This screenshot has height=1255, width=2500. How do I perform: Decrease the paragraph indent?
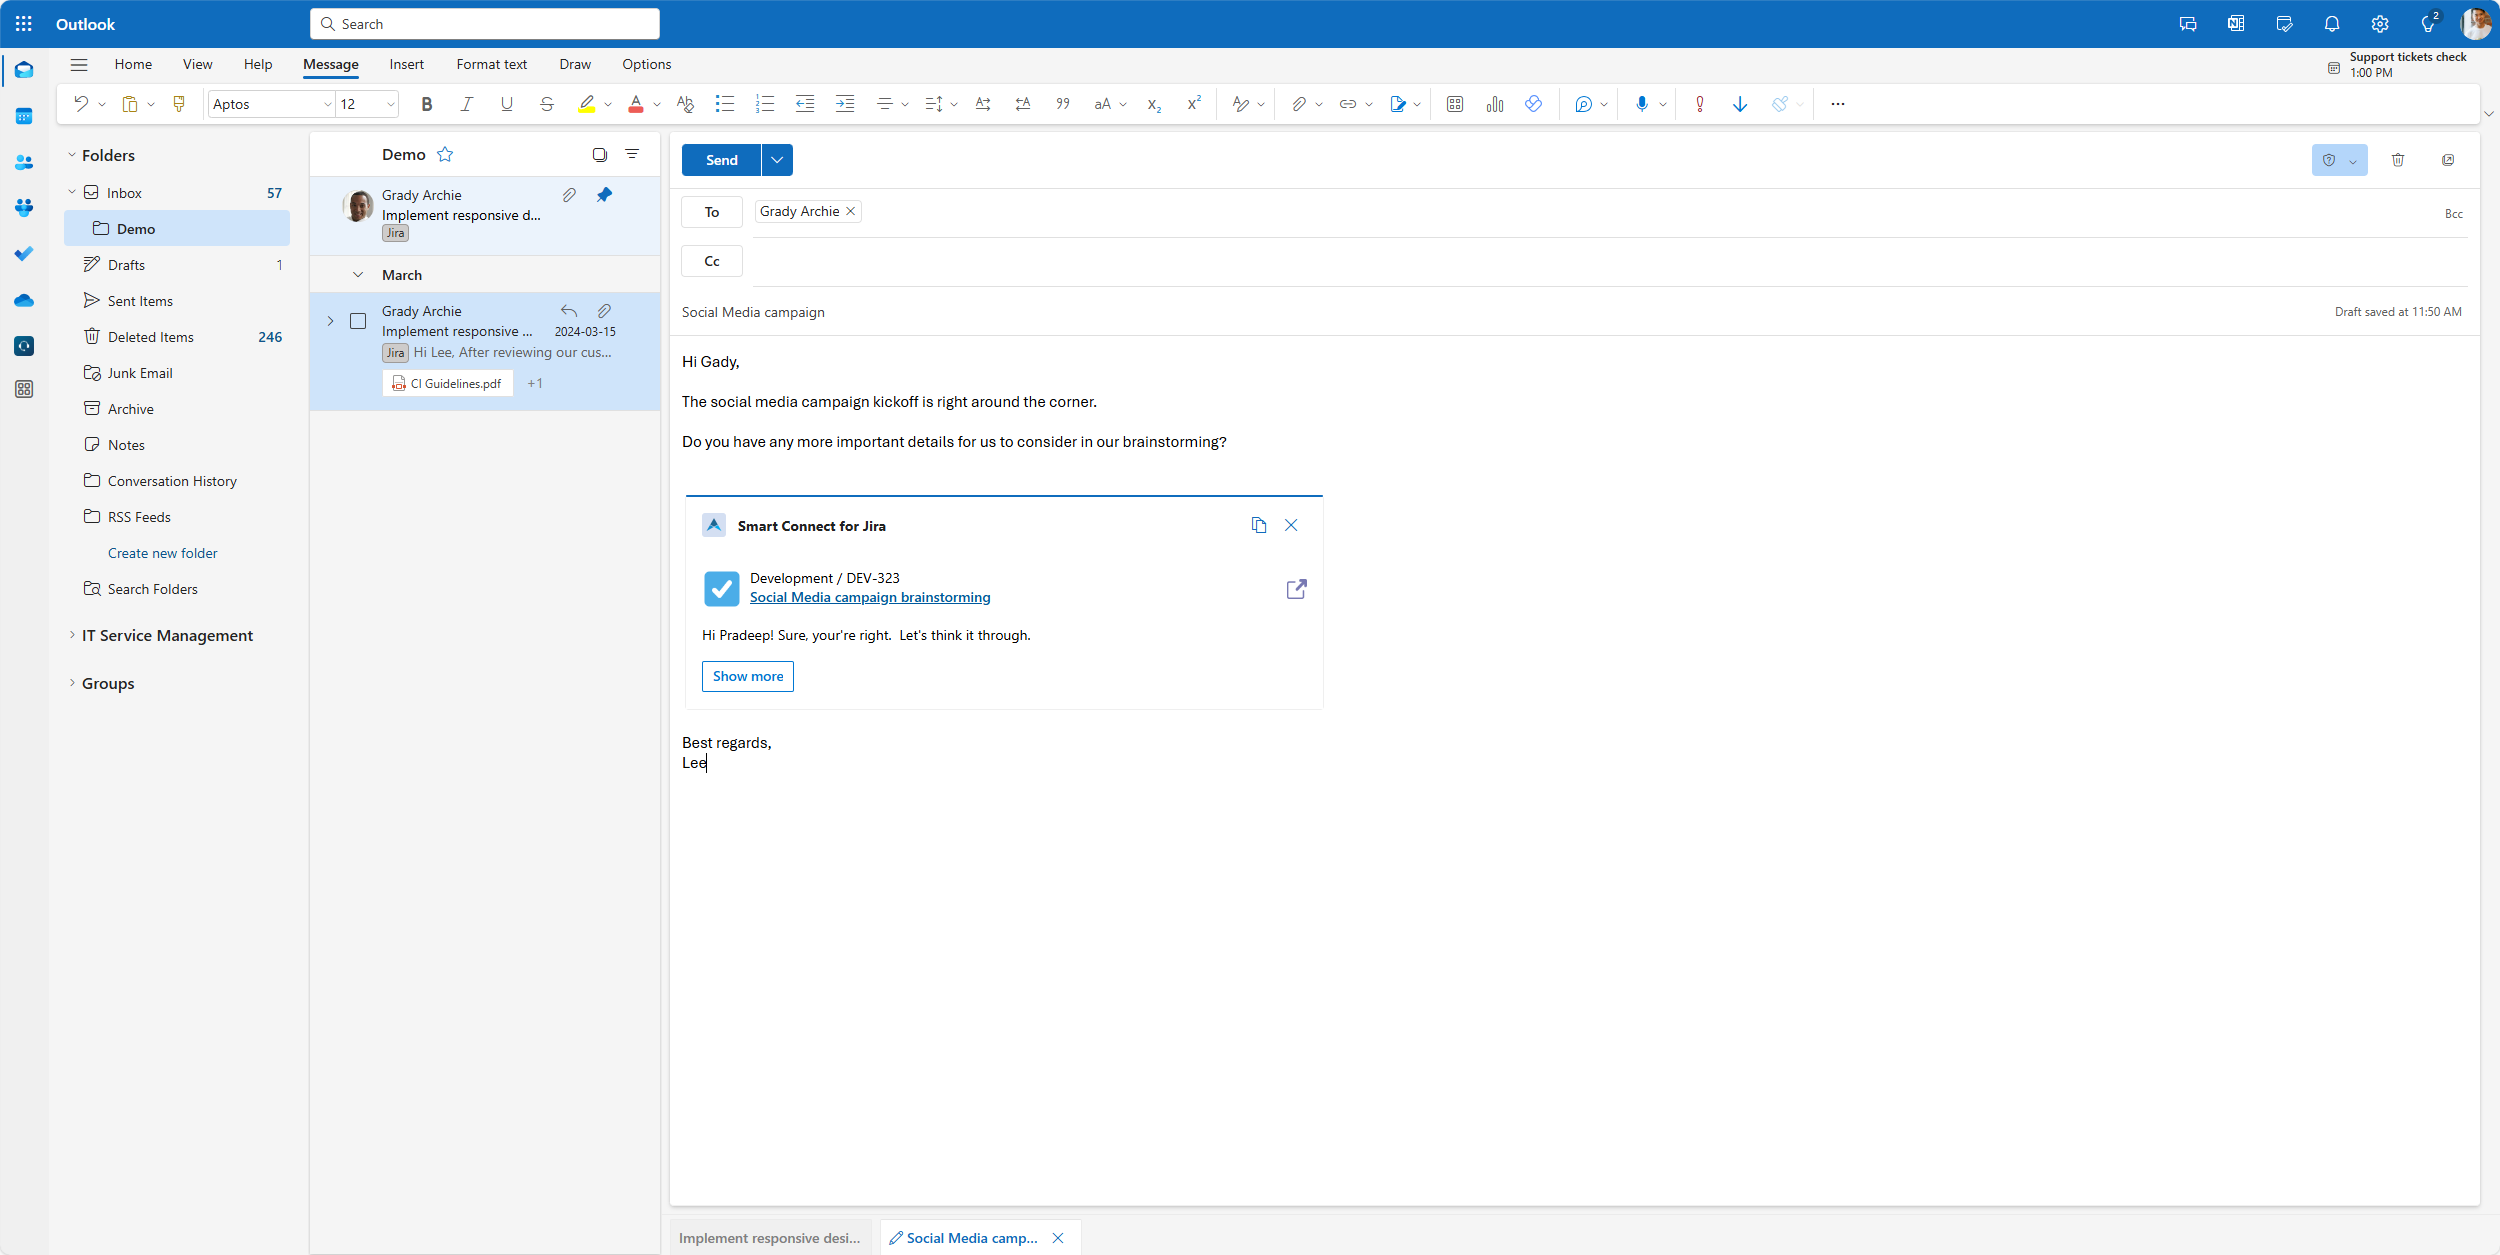805,104
